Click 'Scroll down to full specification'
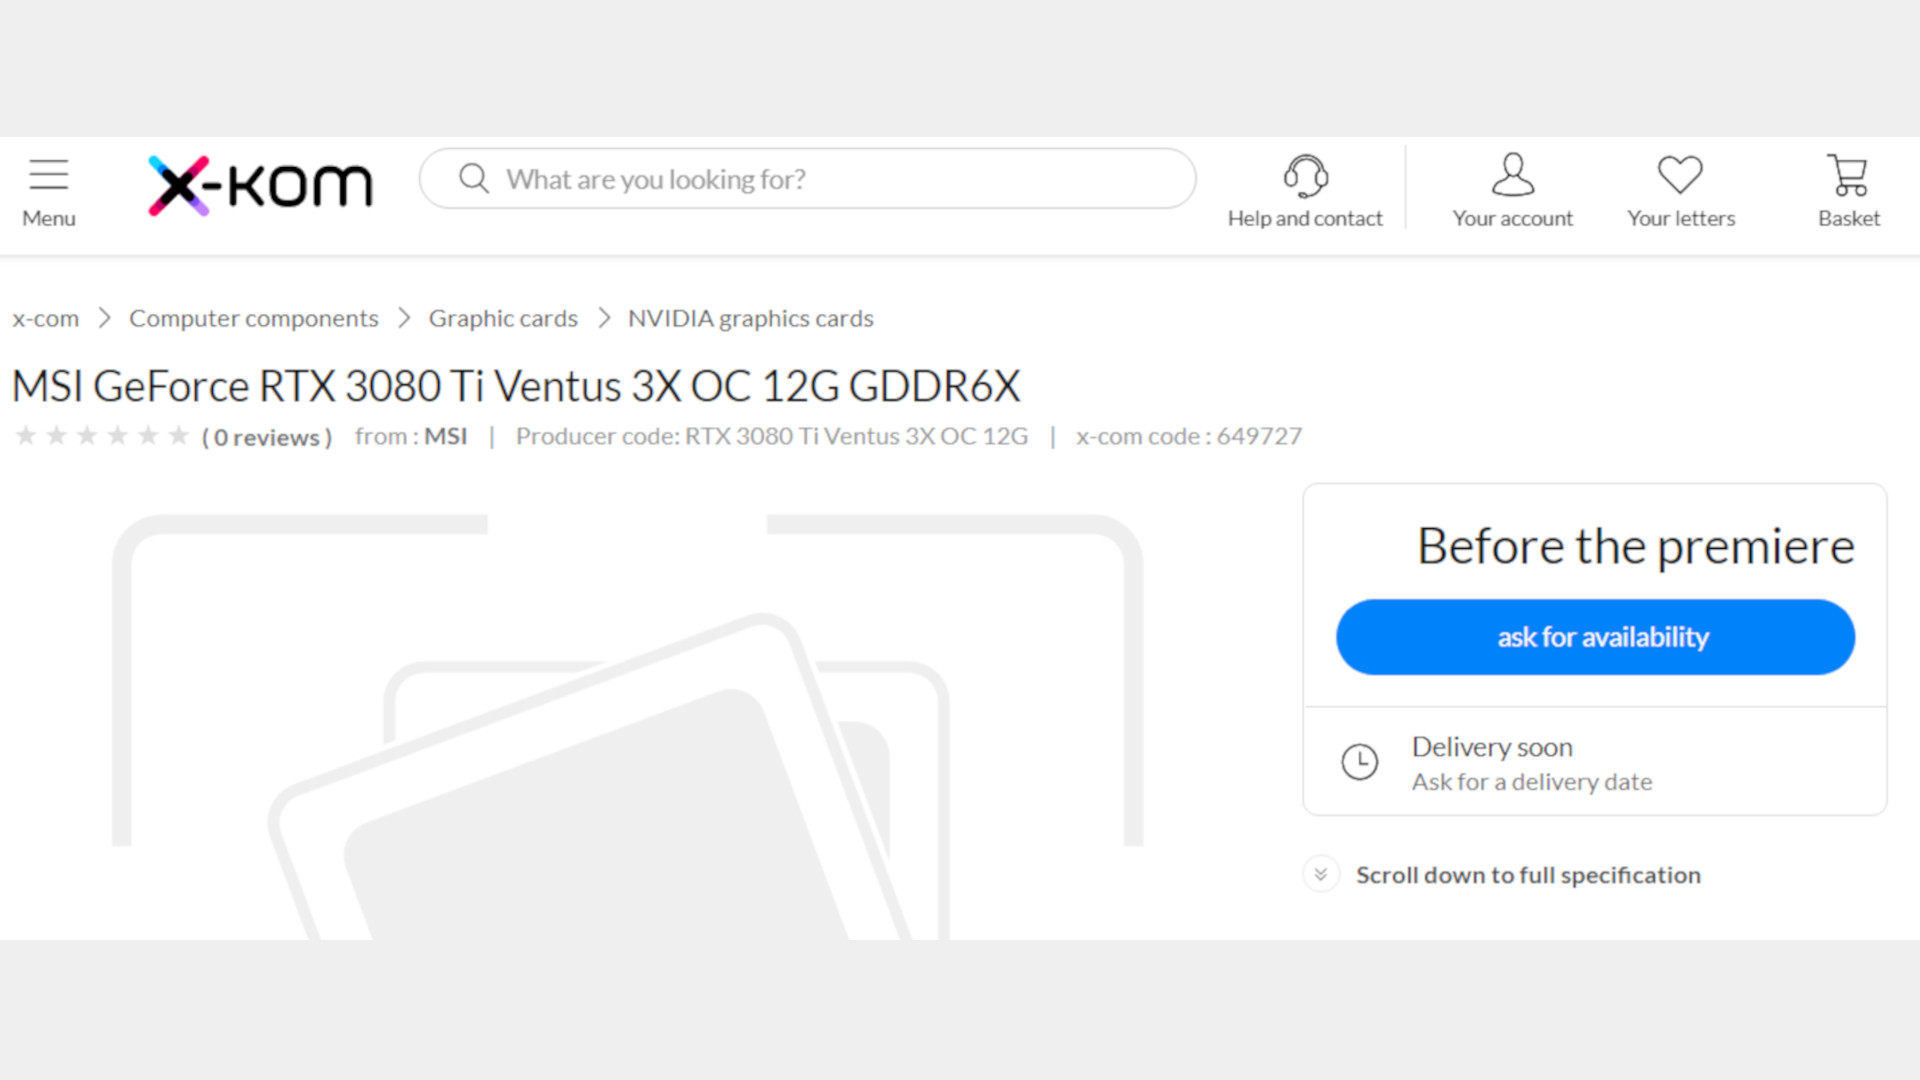Screen dimensions: 1920x1080 click(x=1528, y=875)
